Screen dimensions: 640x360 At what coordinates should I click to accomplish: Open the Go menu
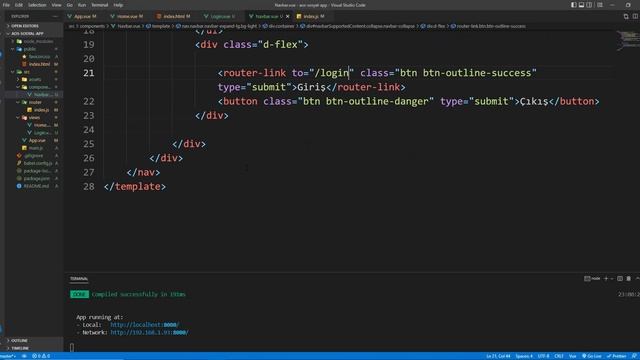[69, 5]
